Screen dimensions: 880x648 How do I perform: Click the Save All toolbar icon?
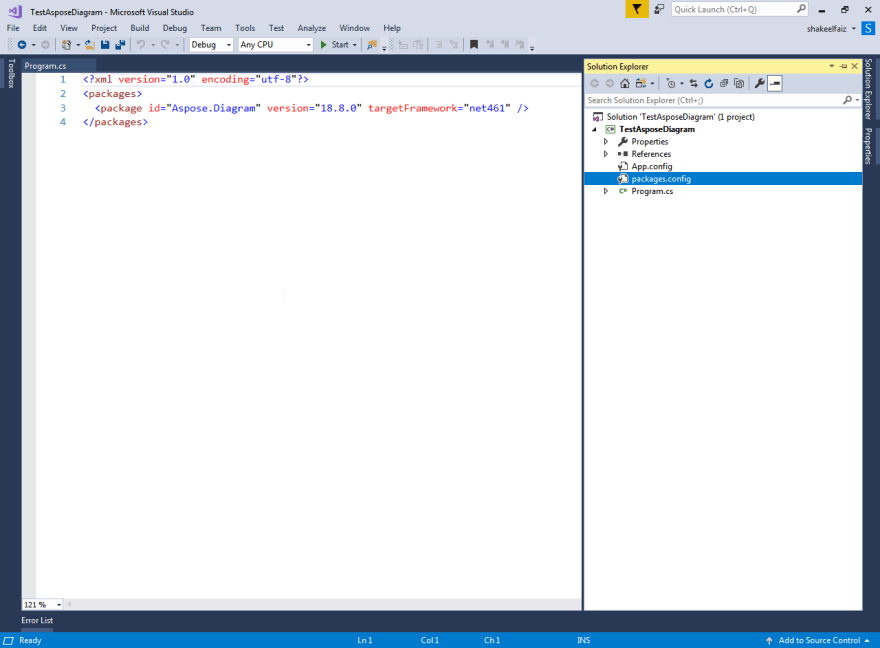point(120,44)
